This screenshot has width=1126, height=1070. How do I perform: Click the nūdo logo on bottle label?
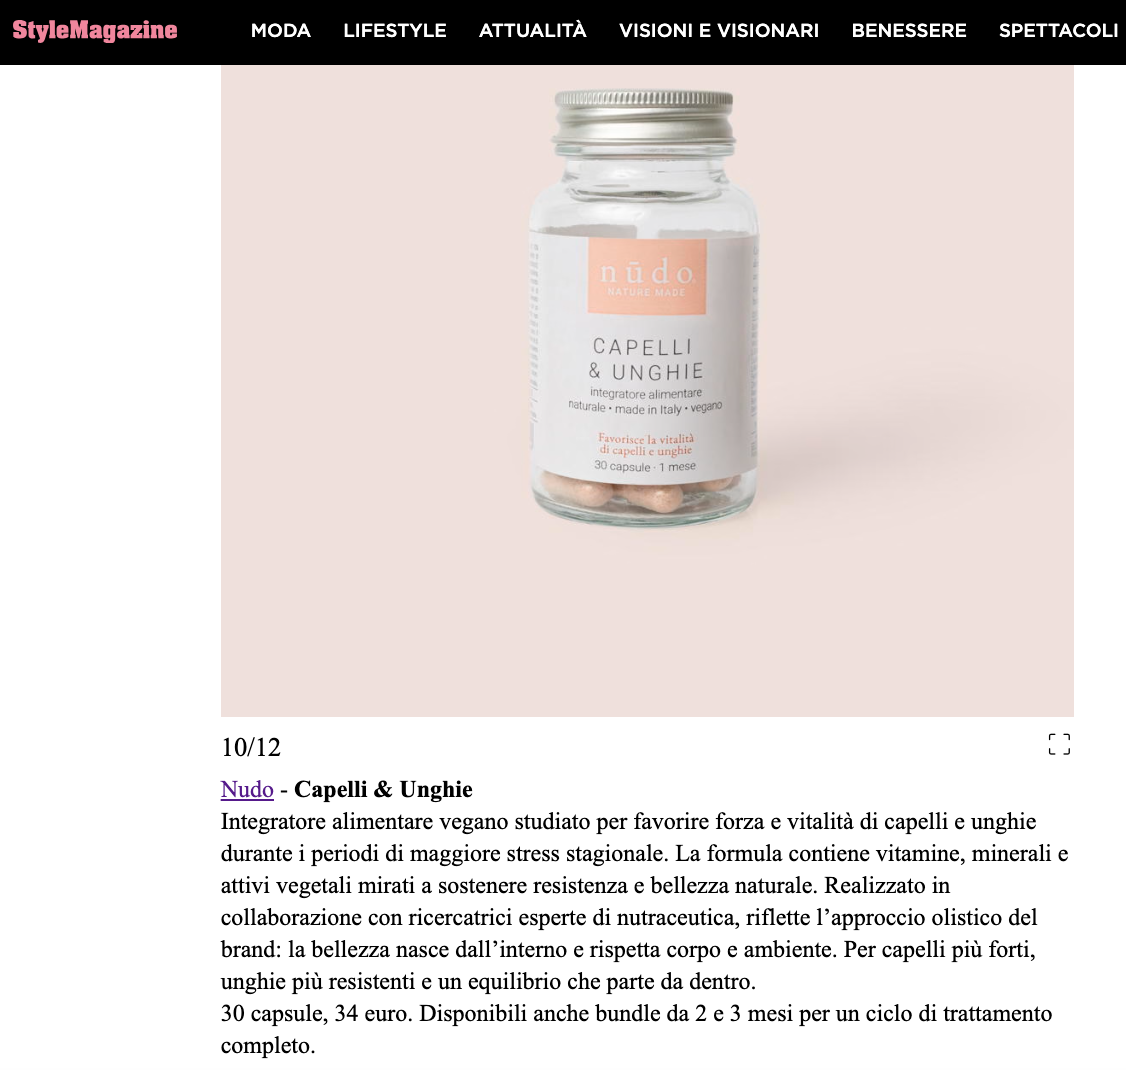pyautogui.click(x=647, y=276)
